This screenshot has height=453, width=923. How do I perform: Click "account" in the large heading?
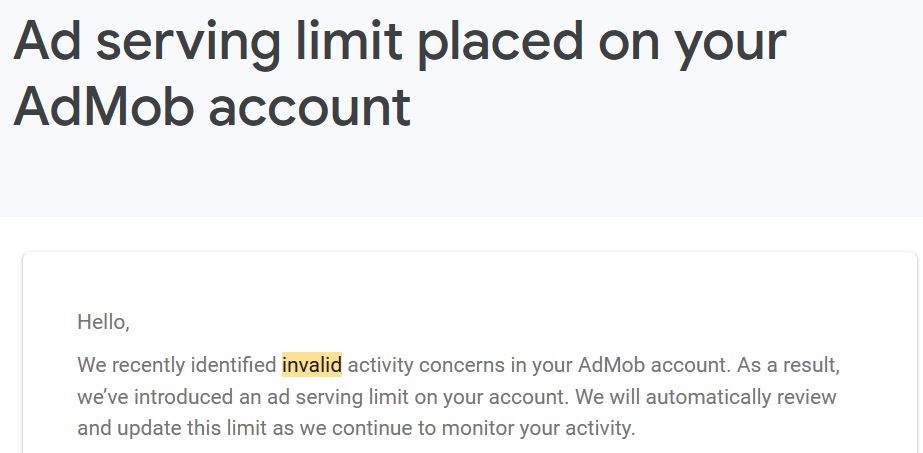pos(309,106)
